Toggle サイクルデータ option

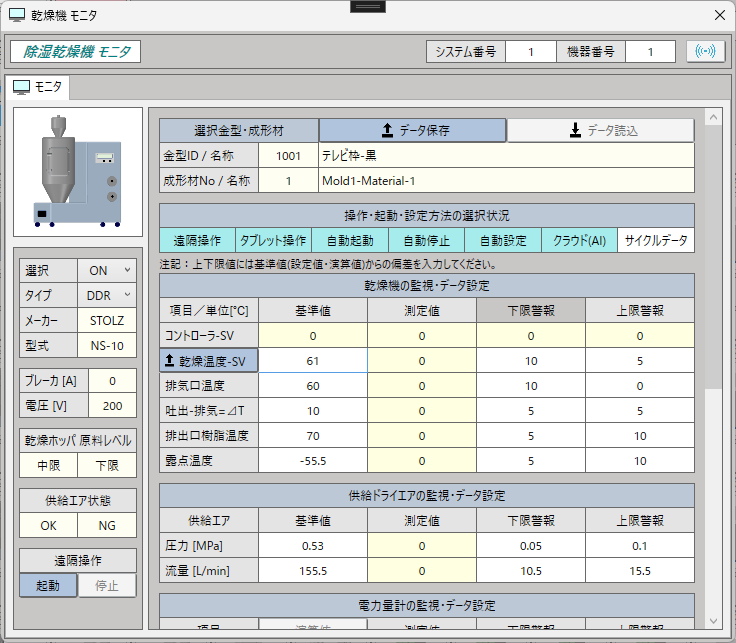(656, 241)
